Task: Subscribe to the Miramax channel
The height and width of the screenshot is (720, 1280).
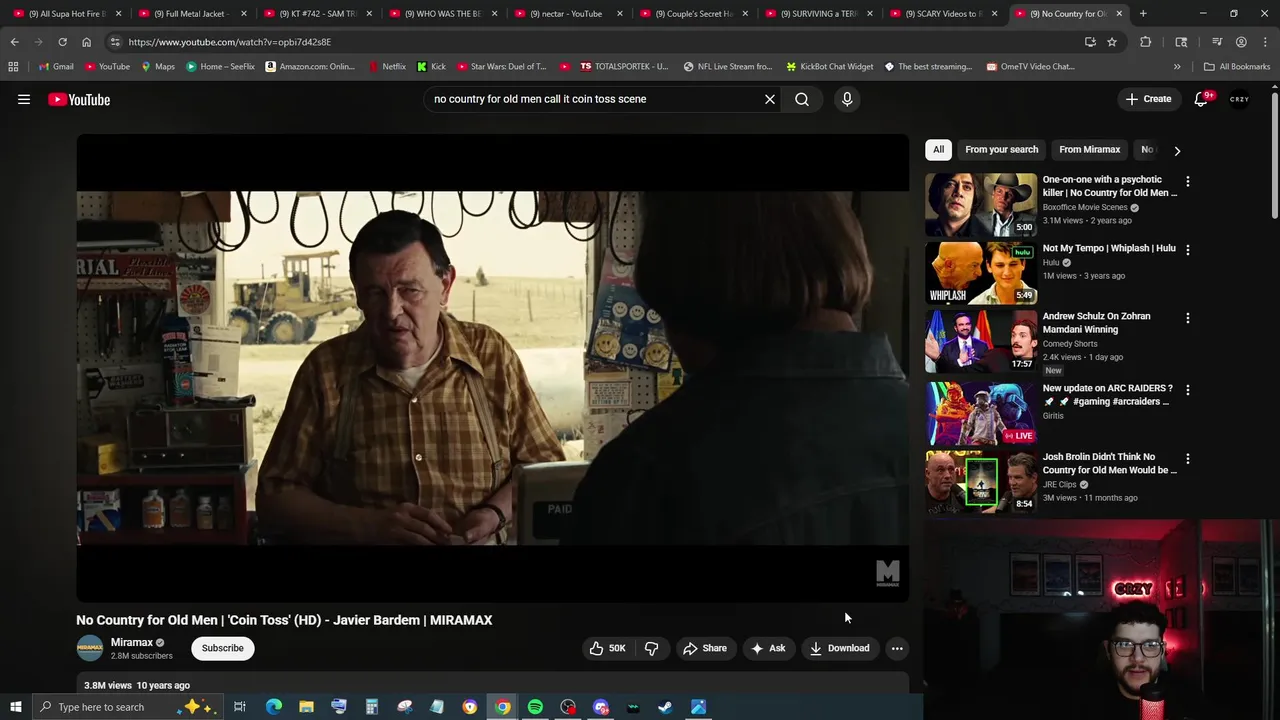Action: pos(222,648)
